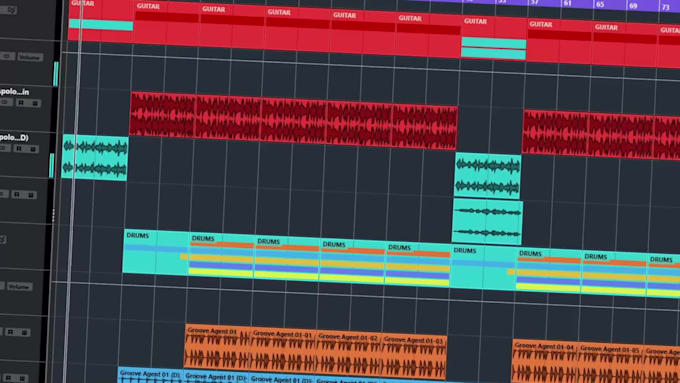
Task: Select leftmost blue Groove Agent 01 (D) clip
Action: pos(150,375)
